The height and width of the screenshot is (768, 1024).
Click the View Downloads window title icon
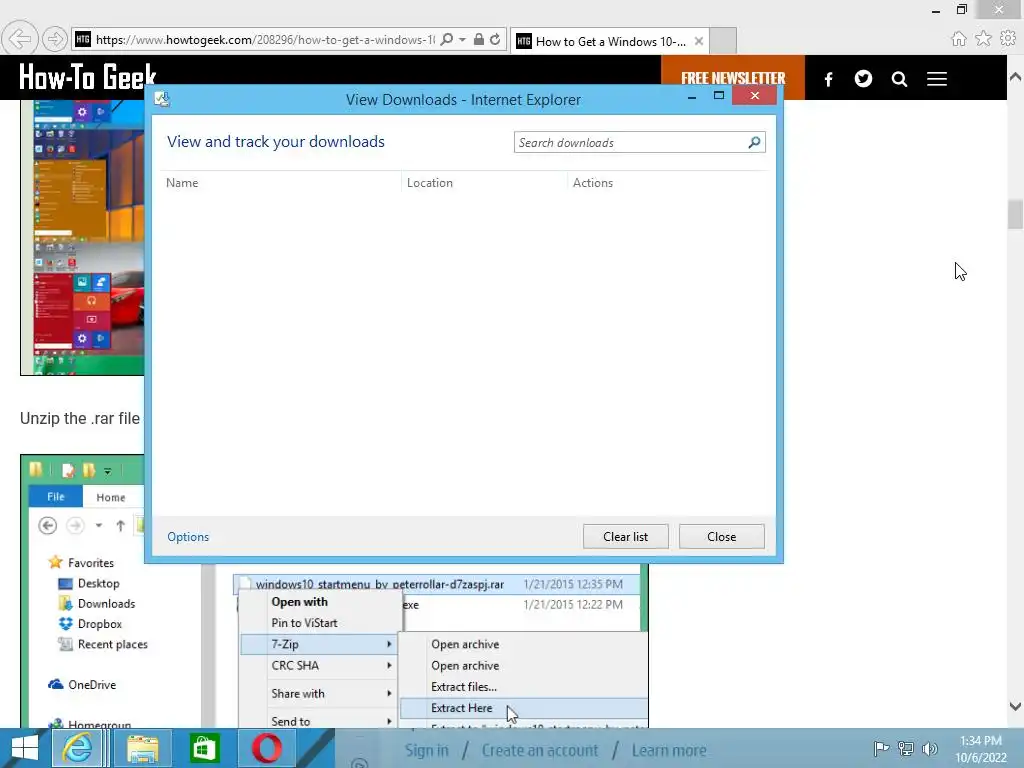[x=161, y=99]
